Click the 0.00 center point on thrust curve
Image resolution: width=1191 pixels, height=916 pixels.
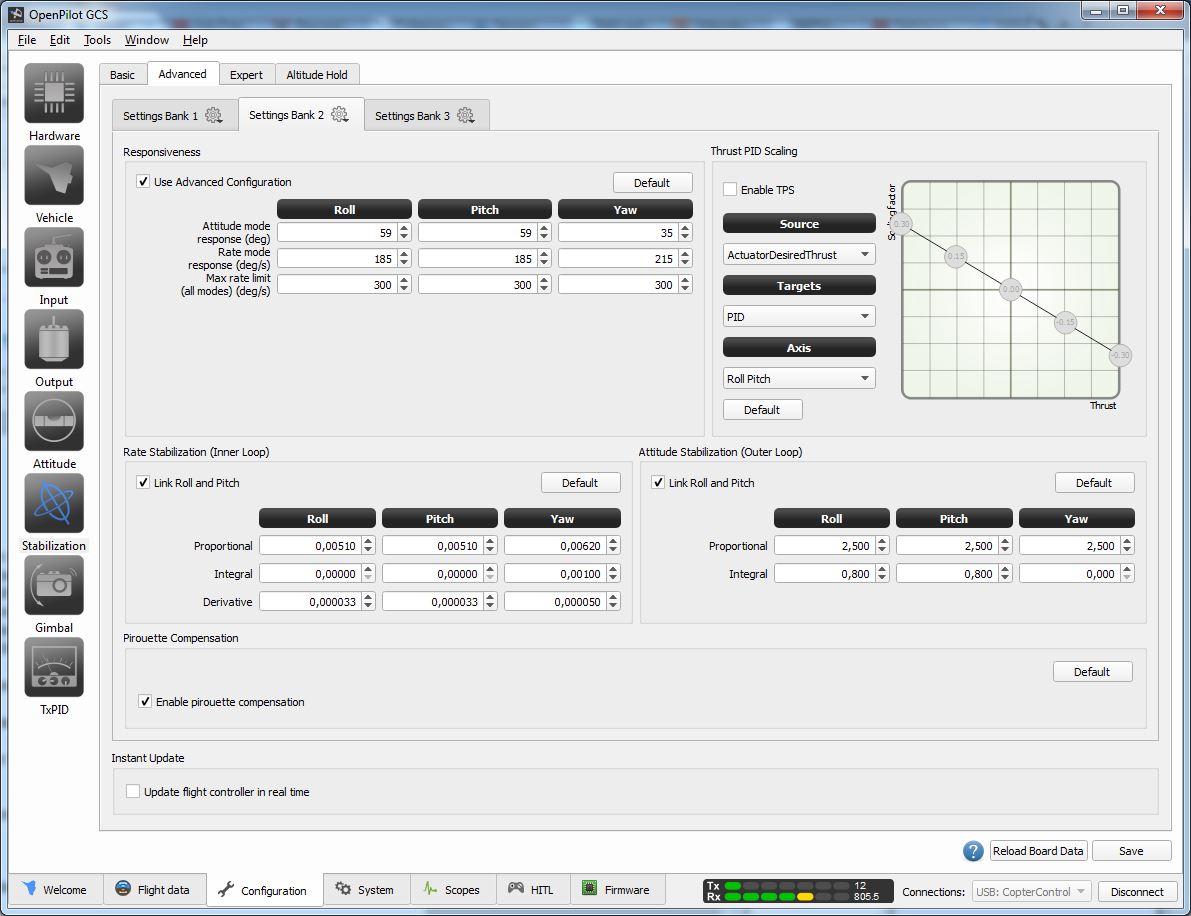(x=1010, y=289)
